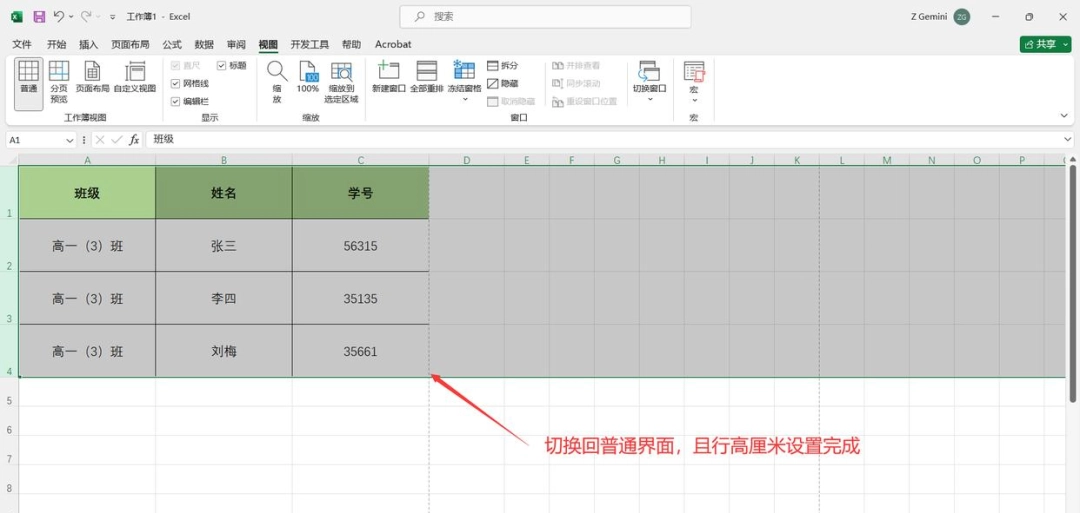Click 取消隐藏 unhide window

click(510, 101)
